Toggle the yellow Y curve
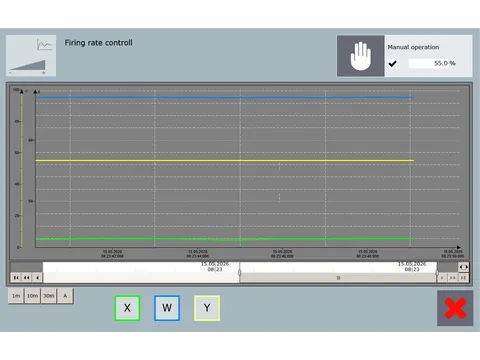The image size is (480, 360). (207, 308)
